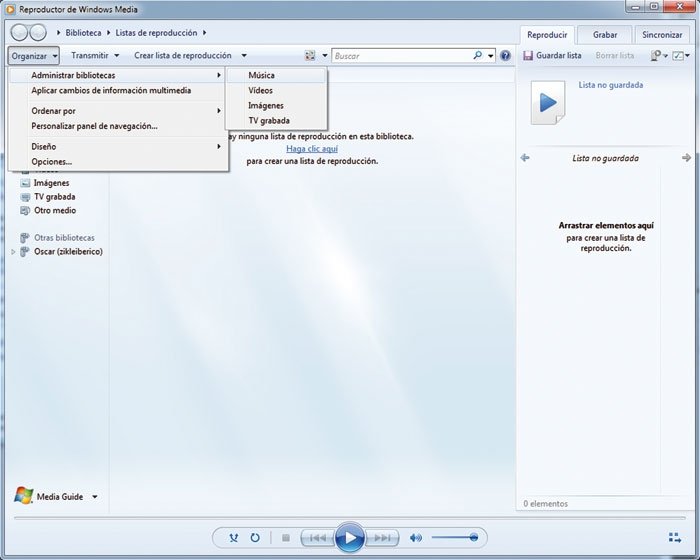Click the Haga clic aquí link
Screen dimensions: 700x560
(312, 149)
